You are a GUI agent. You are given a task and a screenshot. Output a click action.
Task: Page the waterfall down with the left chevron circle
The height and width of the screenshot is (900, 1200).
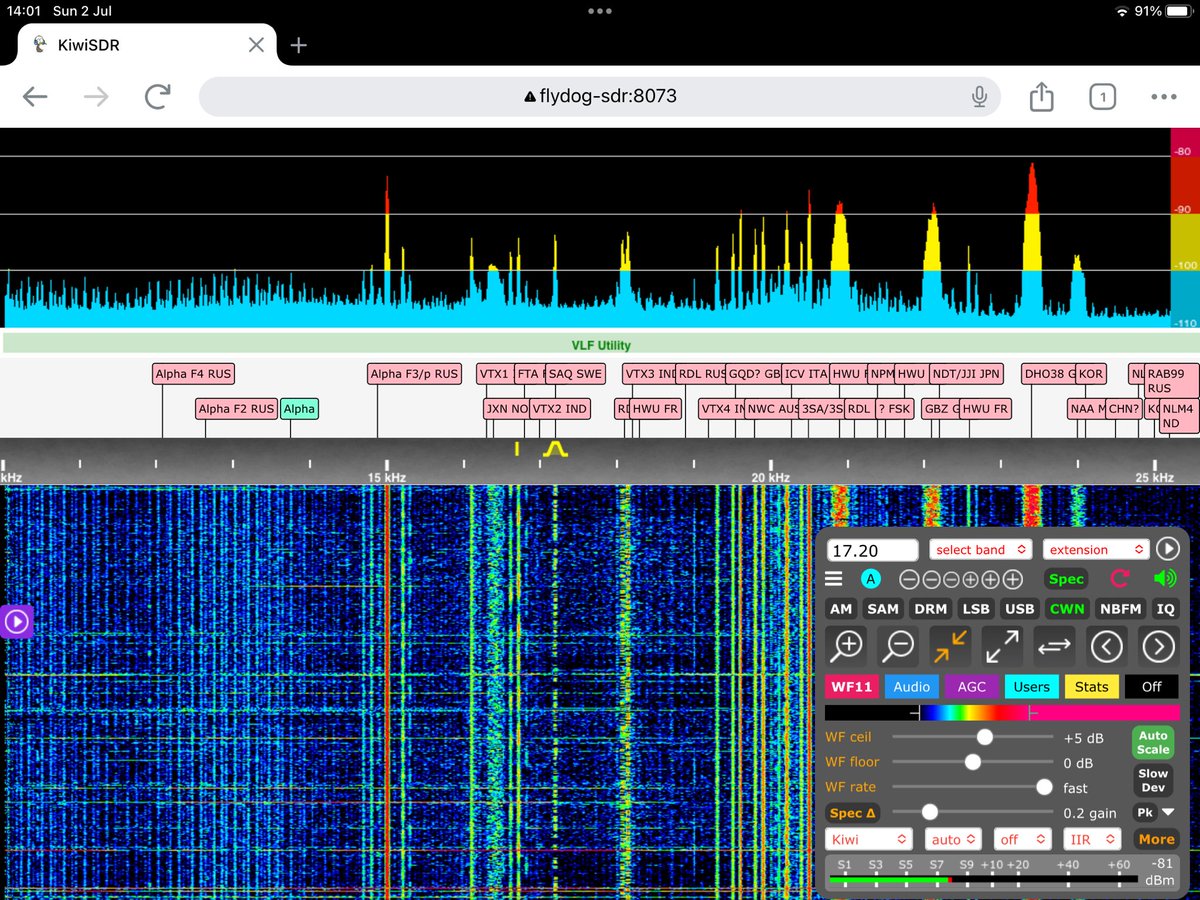pyautogui.click(x=1106, y=646)
